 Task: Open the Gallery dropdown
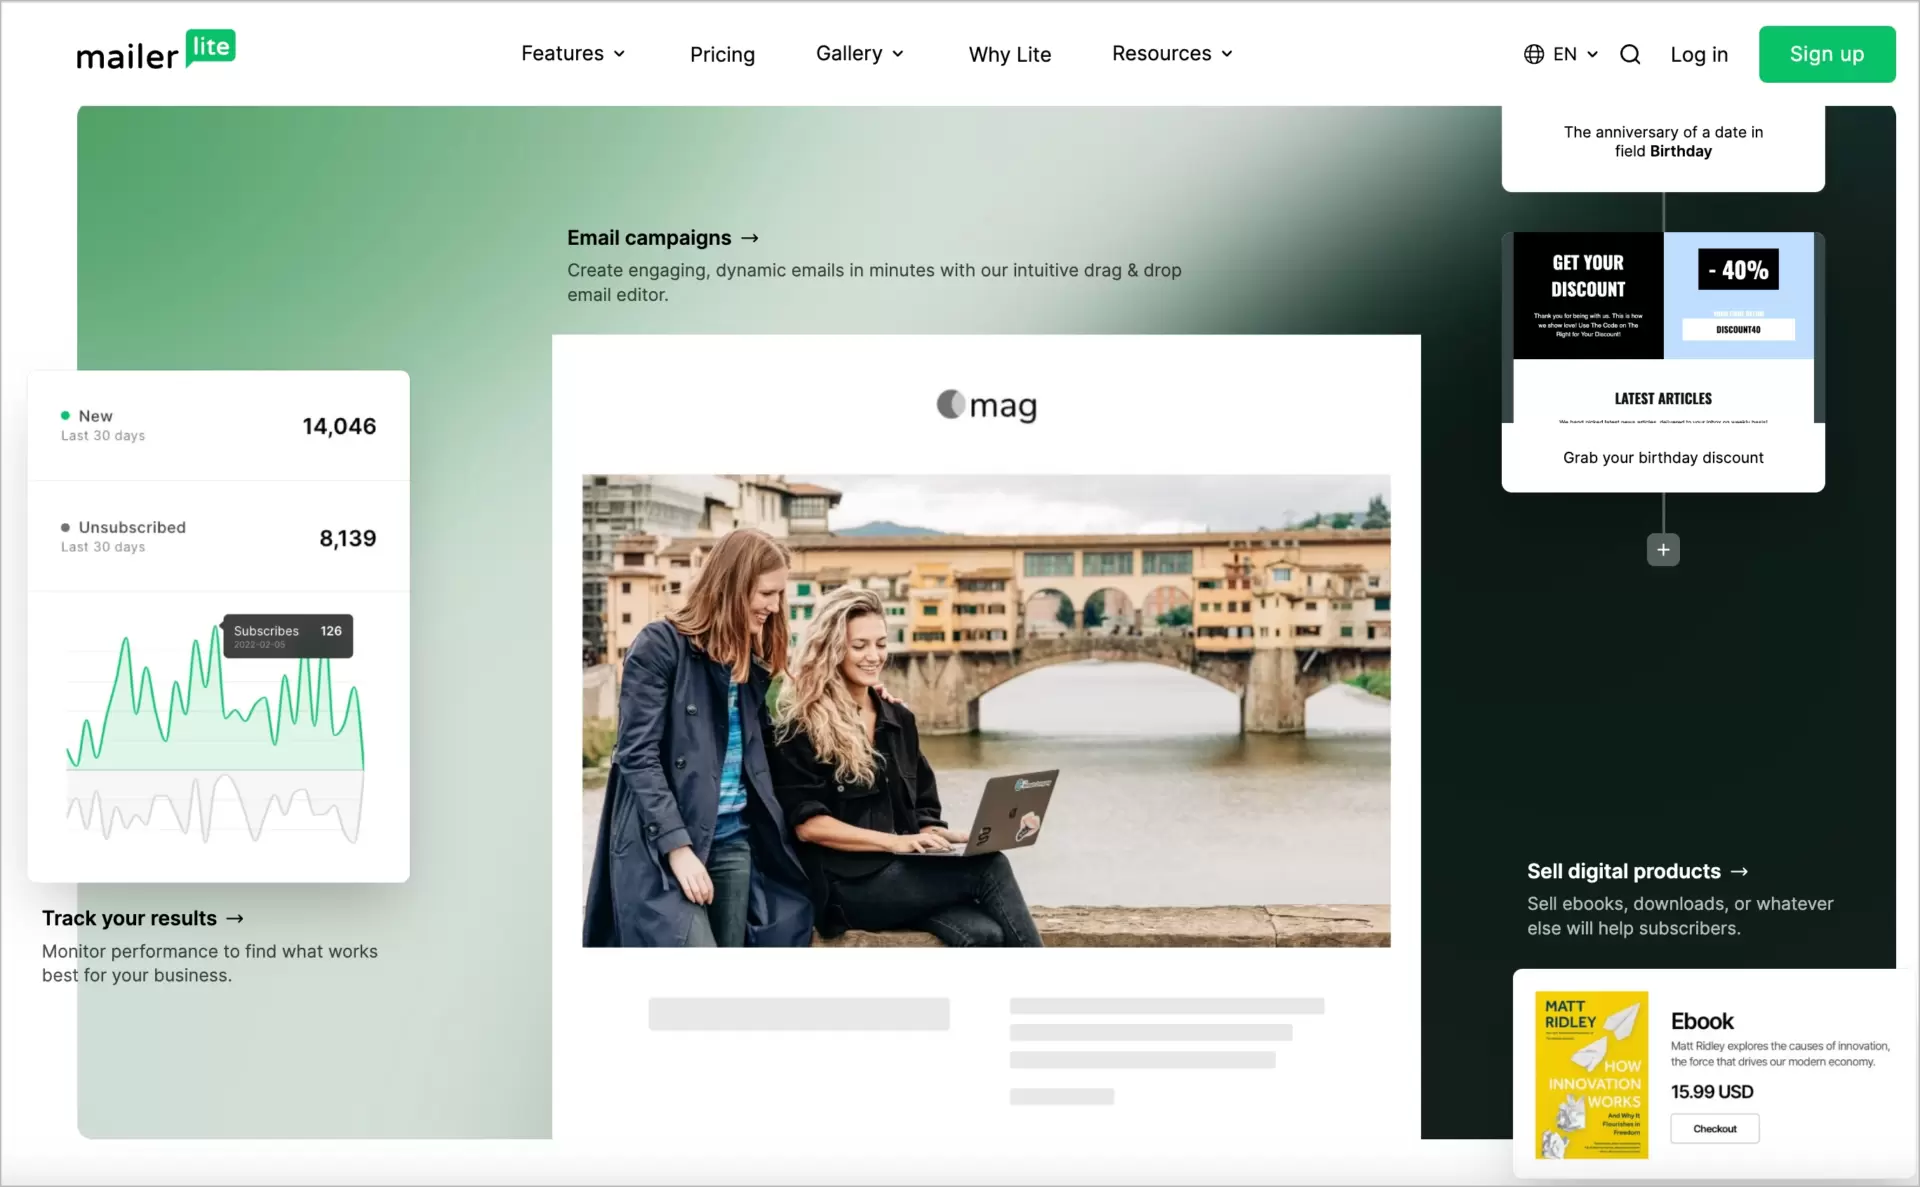[859, 54]
